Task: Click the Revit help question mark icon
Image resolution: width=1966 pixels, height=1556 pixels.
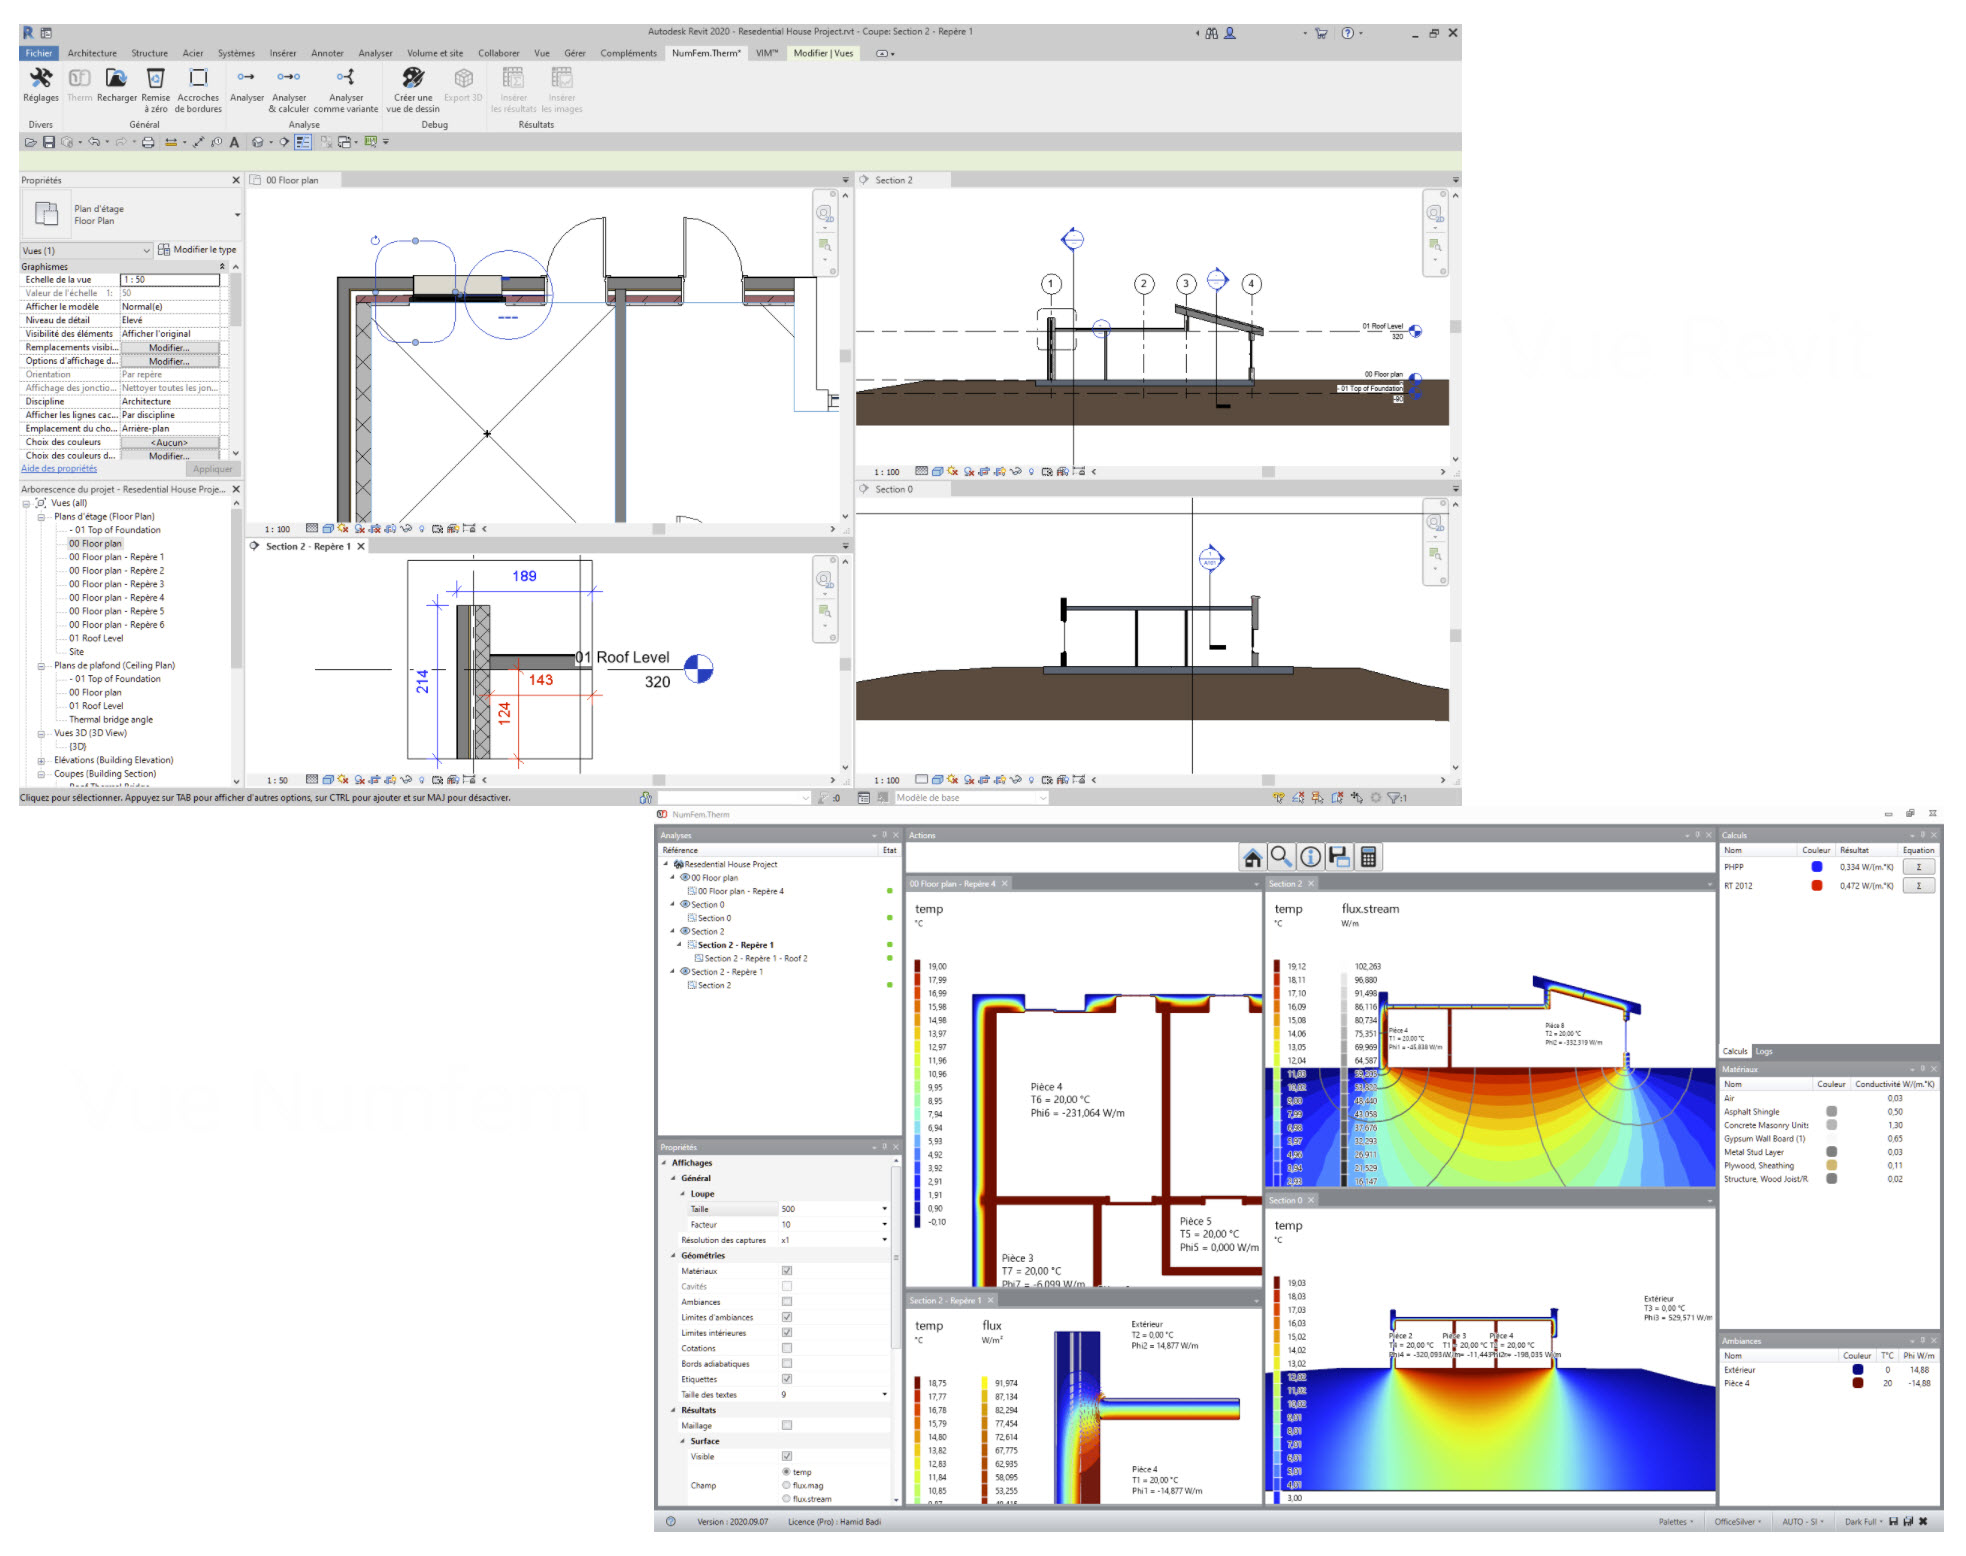Action: coord(1347,33)
